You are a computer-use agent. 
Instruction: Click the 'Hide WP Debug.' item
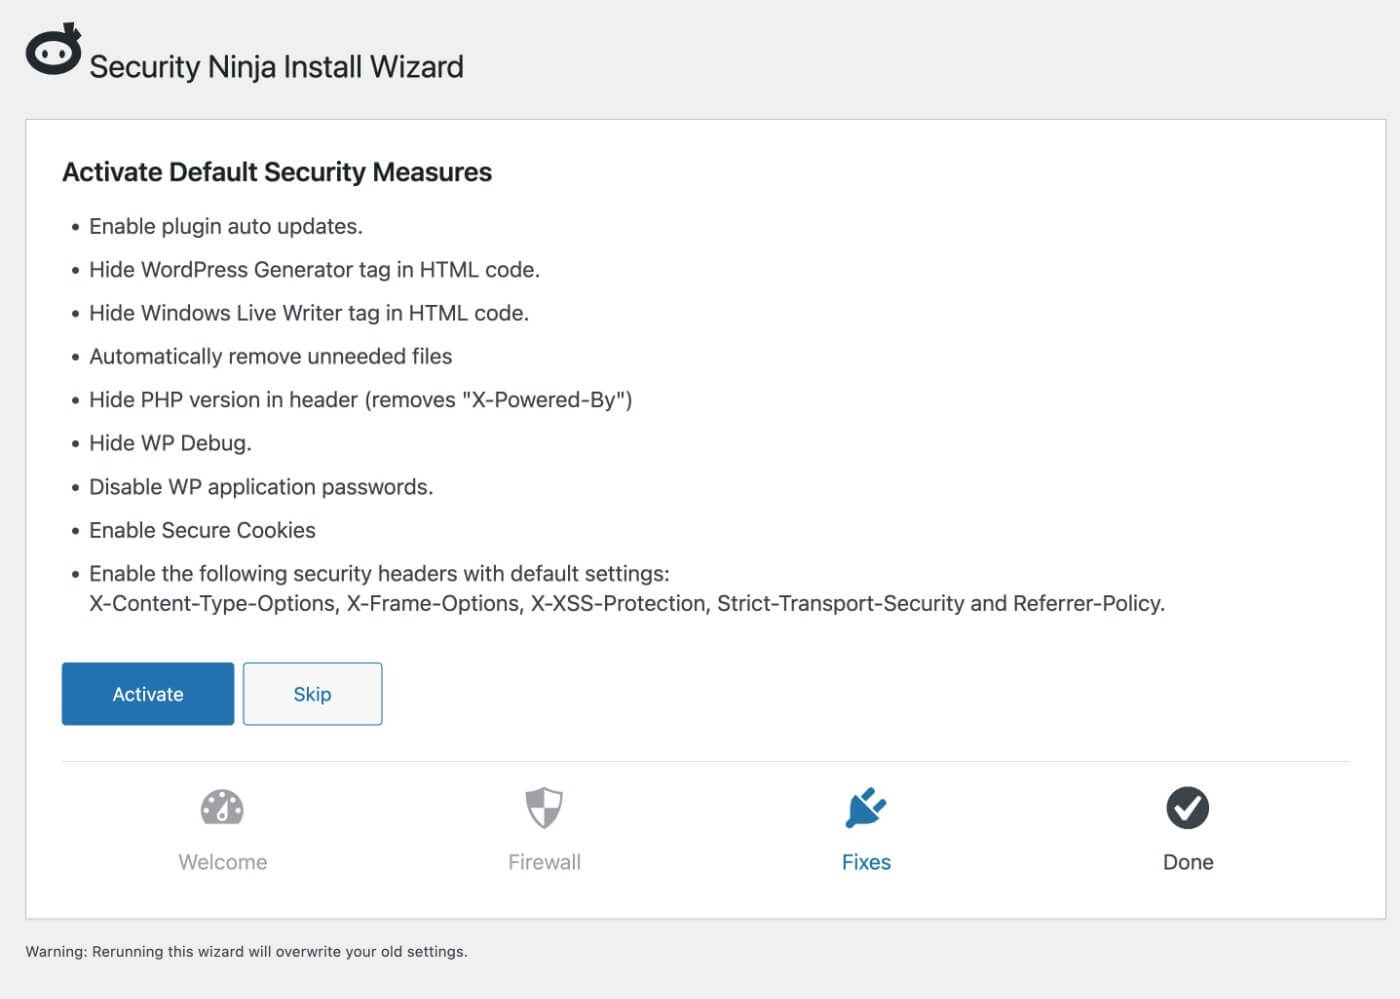click(x=170, y=443)
